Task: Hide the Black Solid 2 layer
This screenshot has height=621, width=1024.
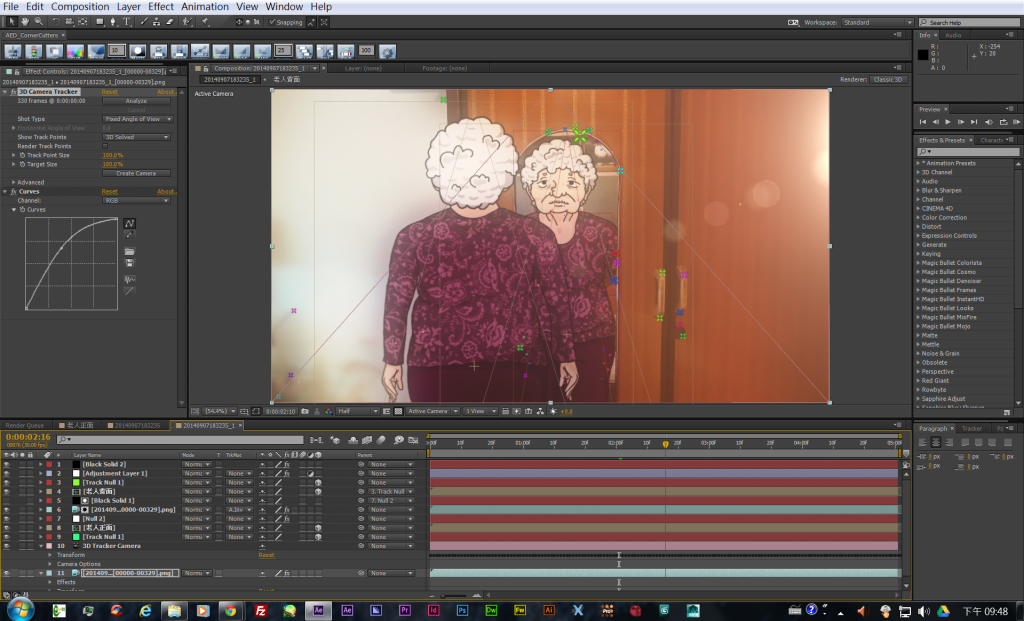Action: pos(7,464)
